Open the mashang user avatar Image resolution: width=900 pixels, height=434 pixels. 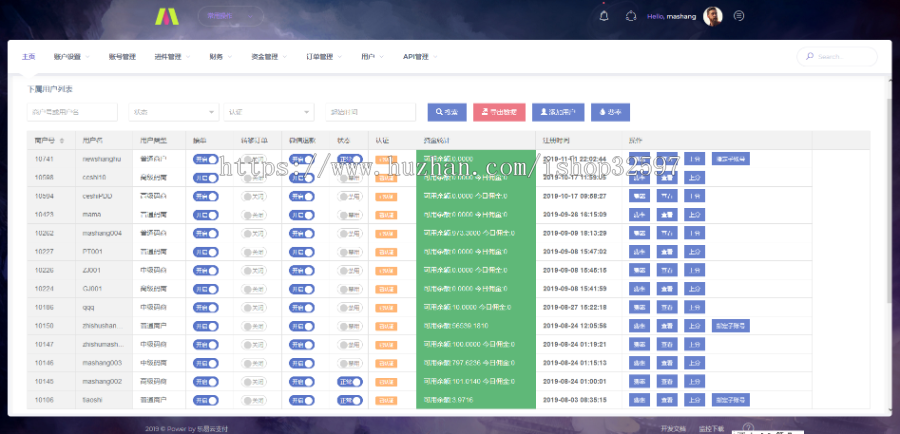713,16
